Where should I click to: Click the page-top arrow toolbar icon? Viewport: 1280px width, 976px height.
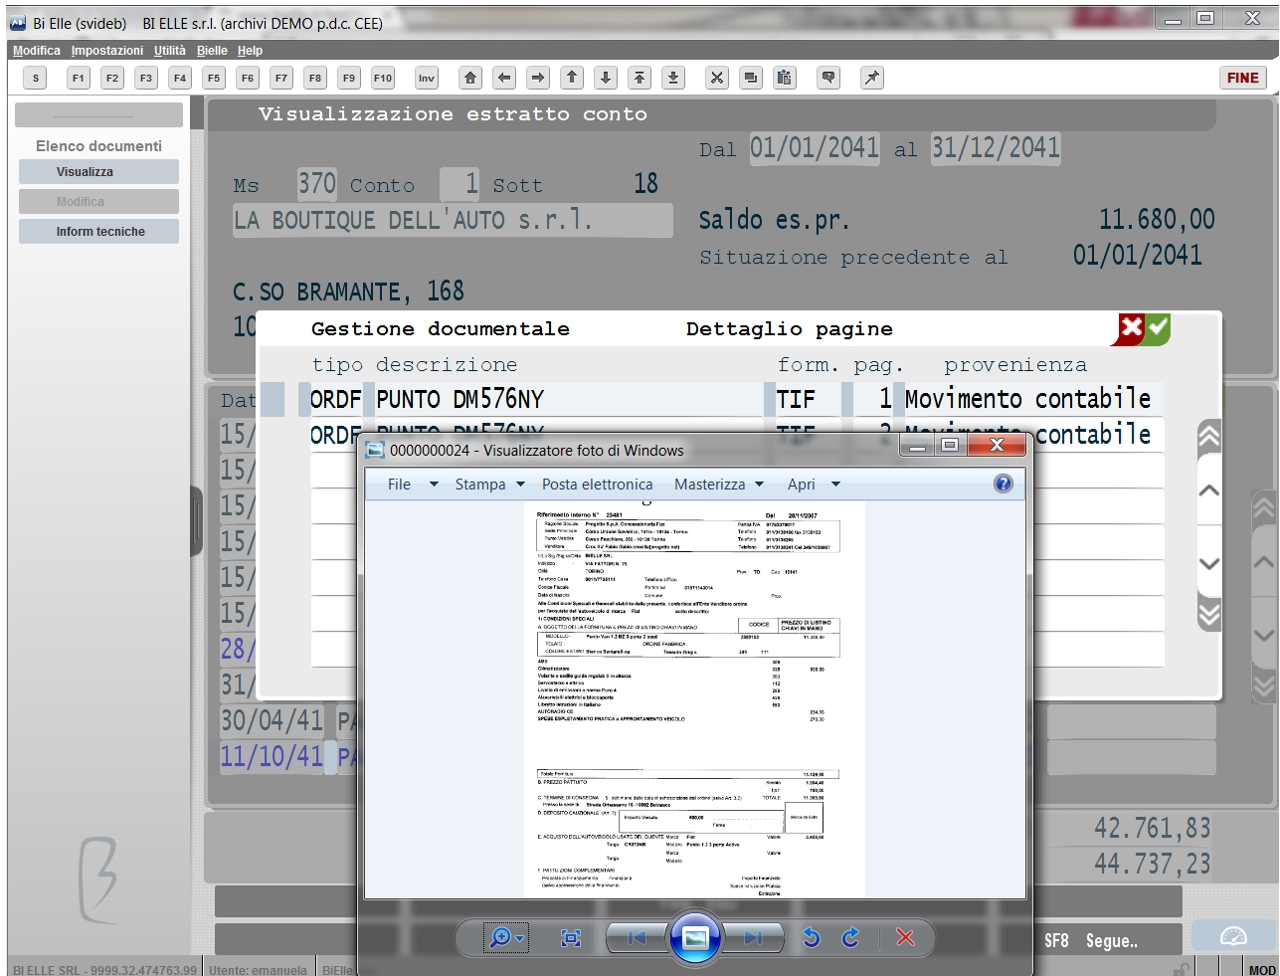tap(640, 78)
